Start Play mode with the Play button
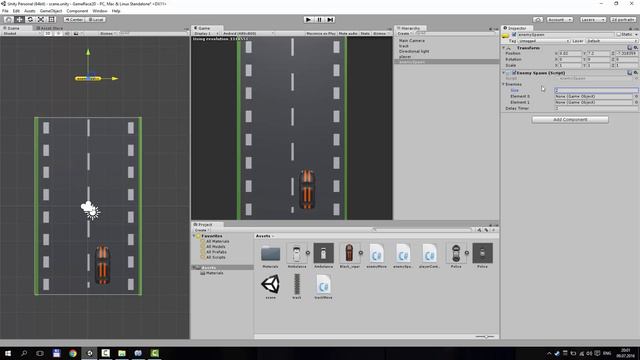The image size is (640, 360). coord(309,20)
